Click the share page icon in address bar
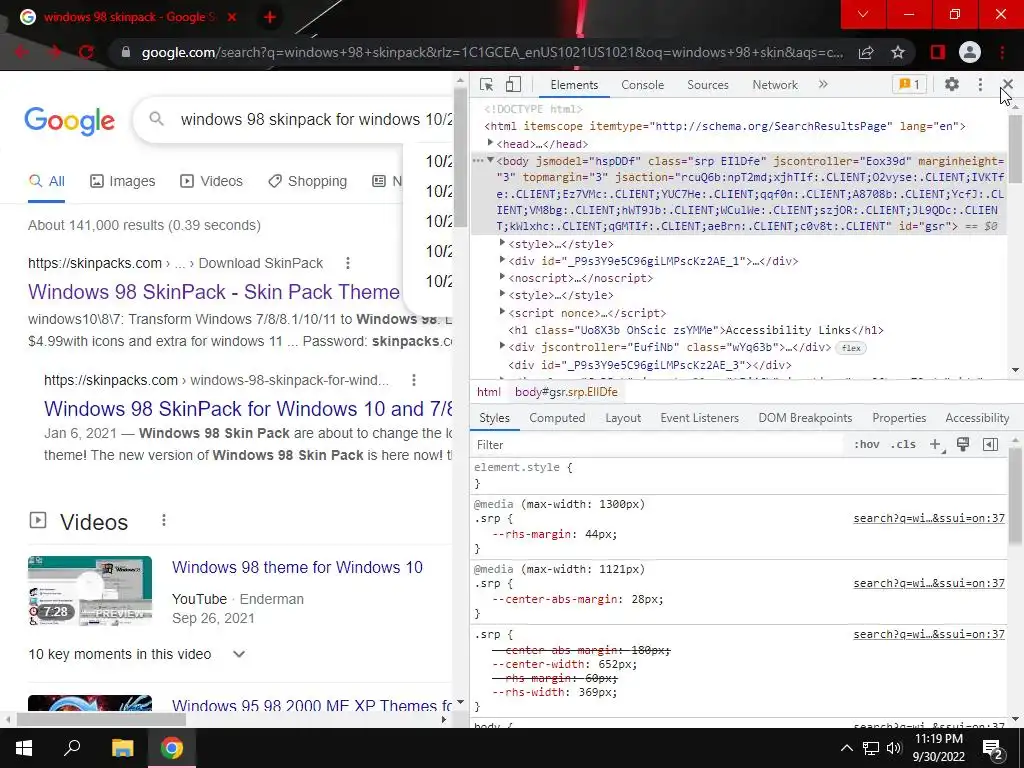Screen dimensions: 1024x768 (866, 52)
